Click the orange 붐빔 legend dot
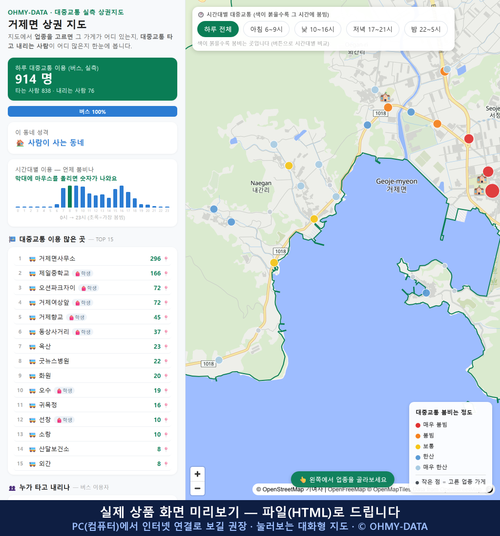 coord(418,436)
